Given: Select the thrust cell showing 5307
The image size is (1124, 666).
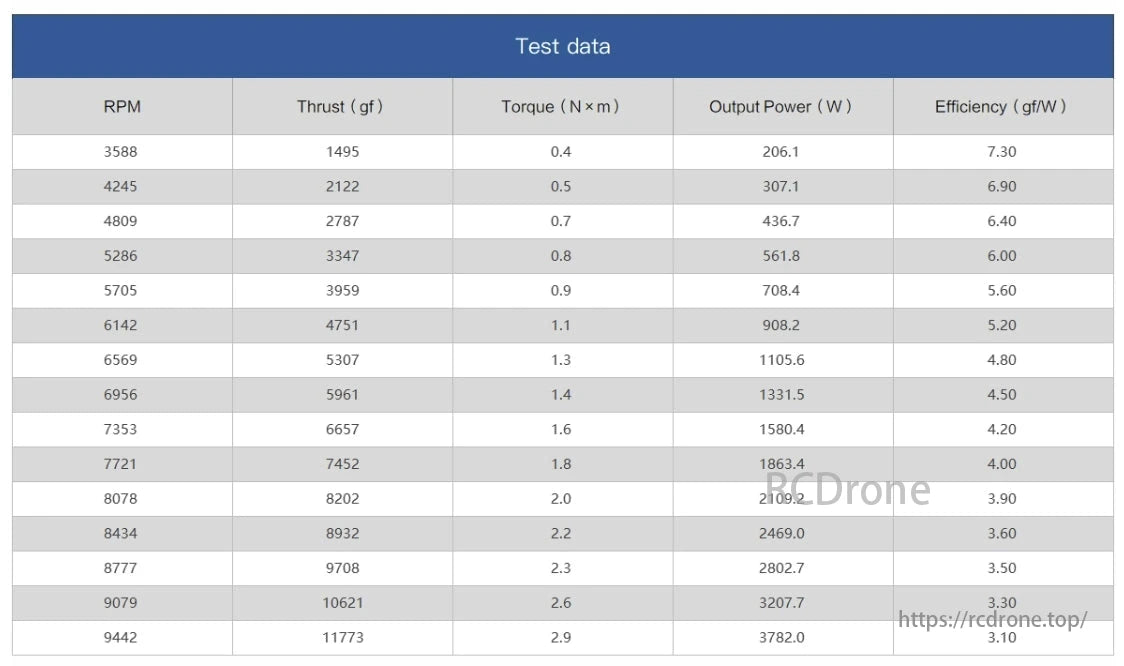Looking at the screenshot, I should point(342,360).
